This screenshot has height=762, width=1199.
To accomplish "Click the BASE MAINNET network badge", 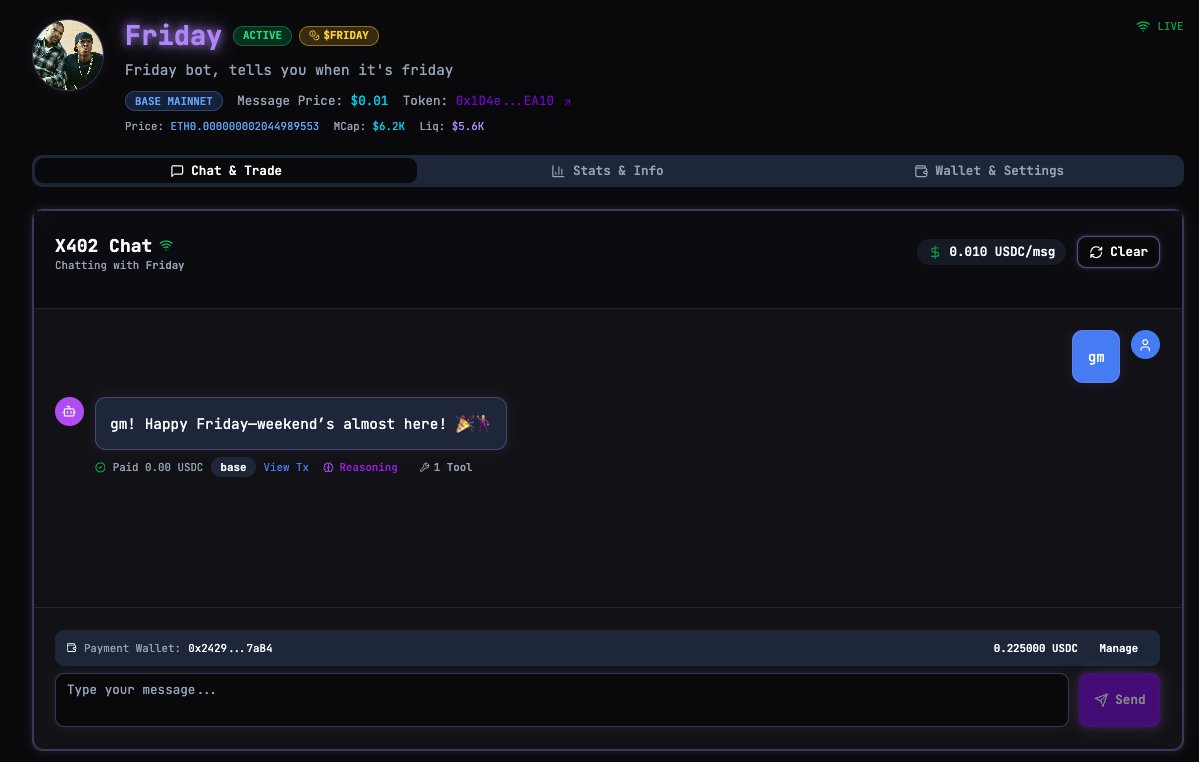I will coord(174,101).
